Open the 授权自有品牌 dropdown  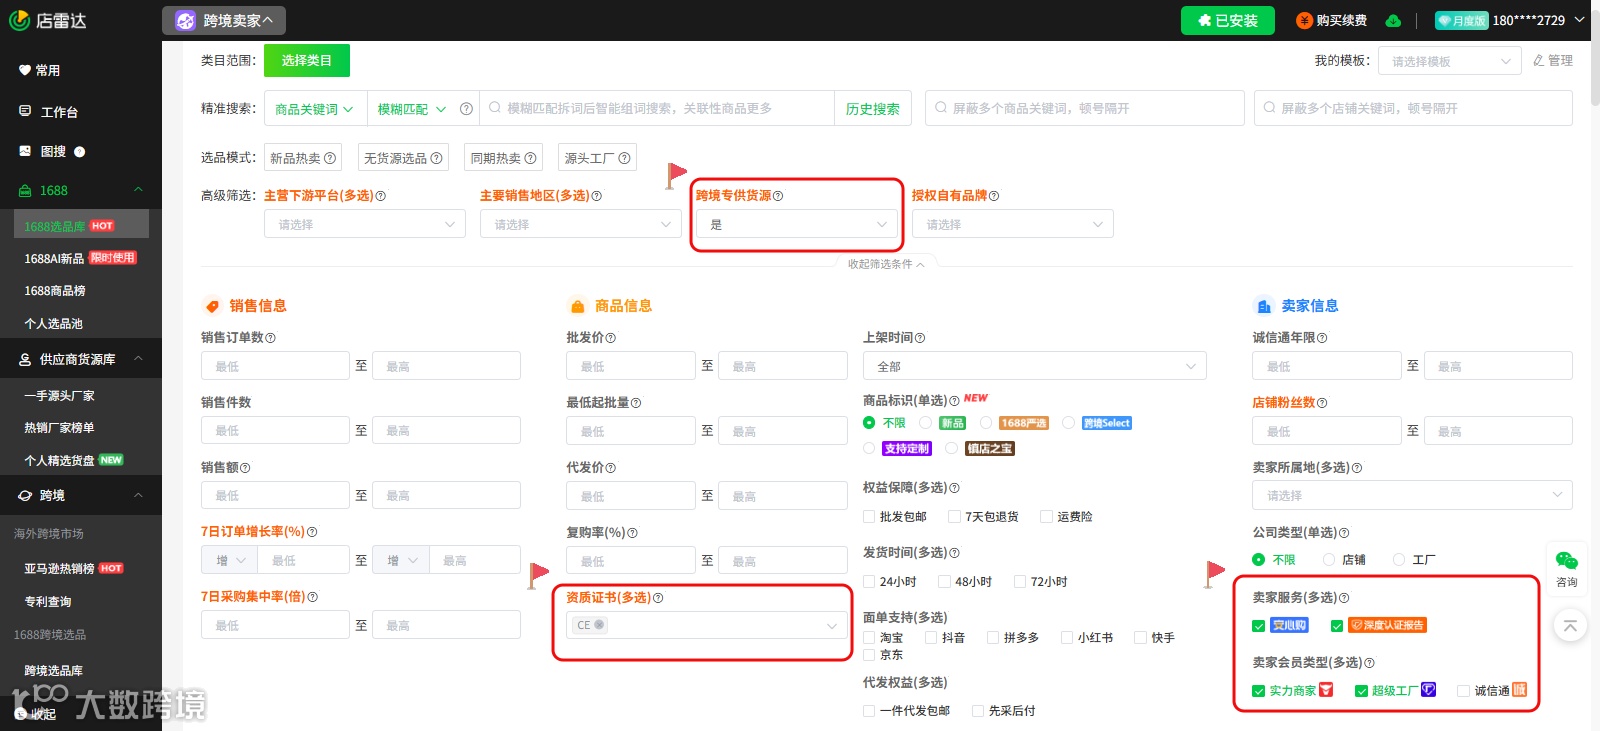click(x=1013, y=224)
